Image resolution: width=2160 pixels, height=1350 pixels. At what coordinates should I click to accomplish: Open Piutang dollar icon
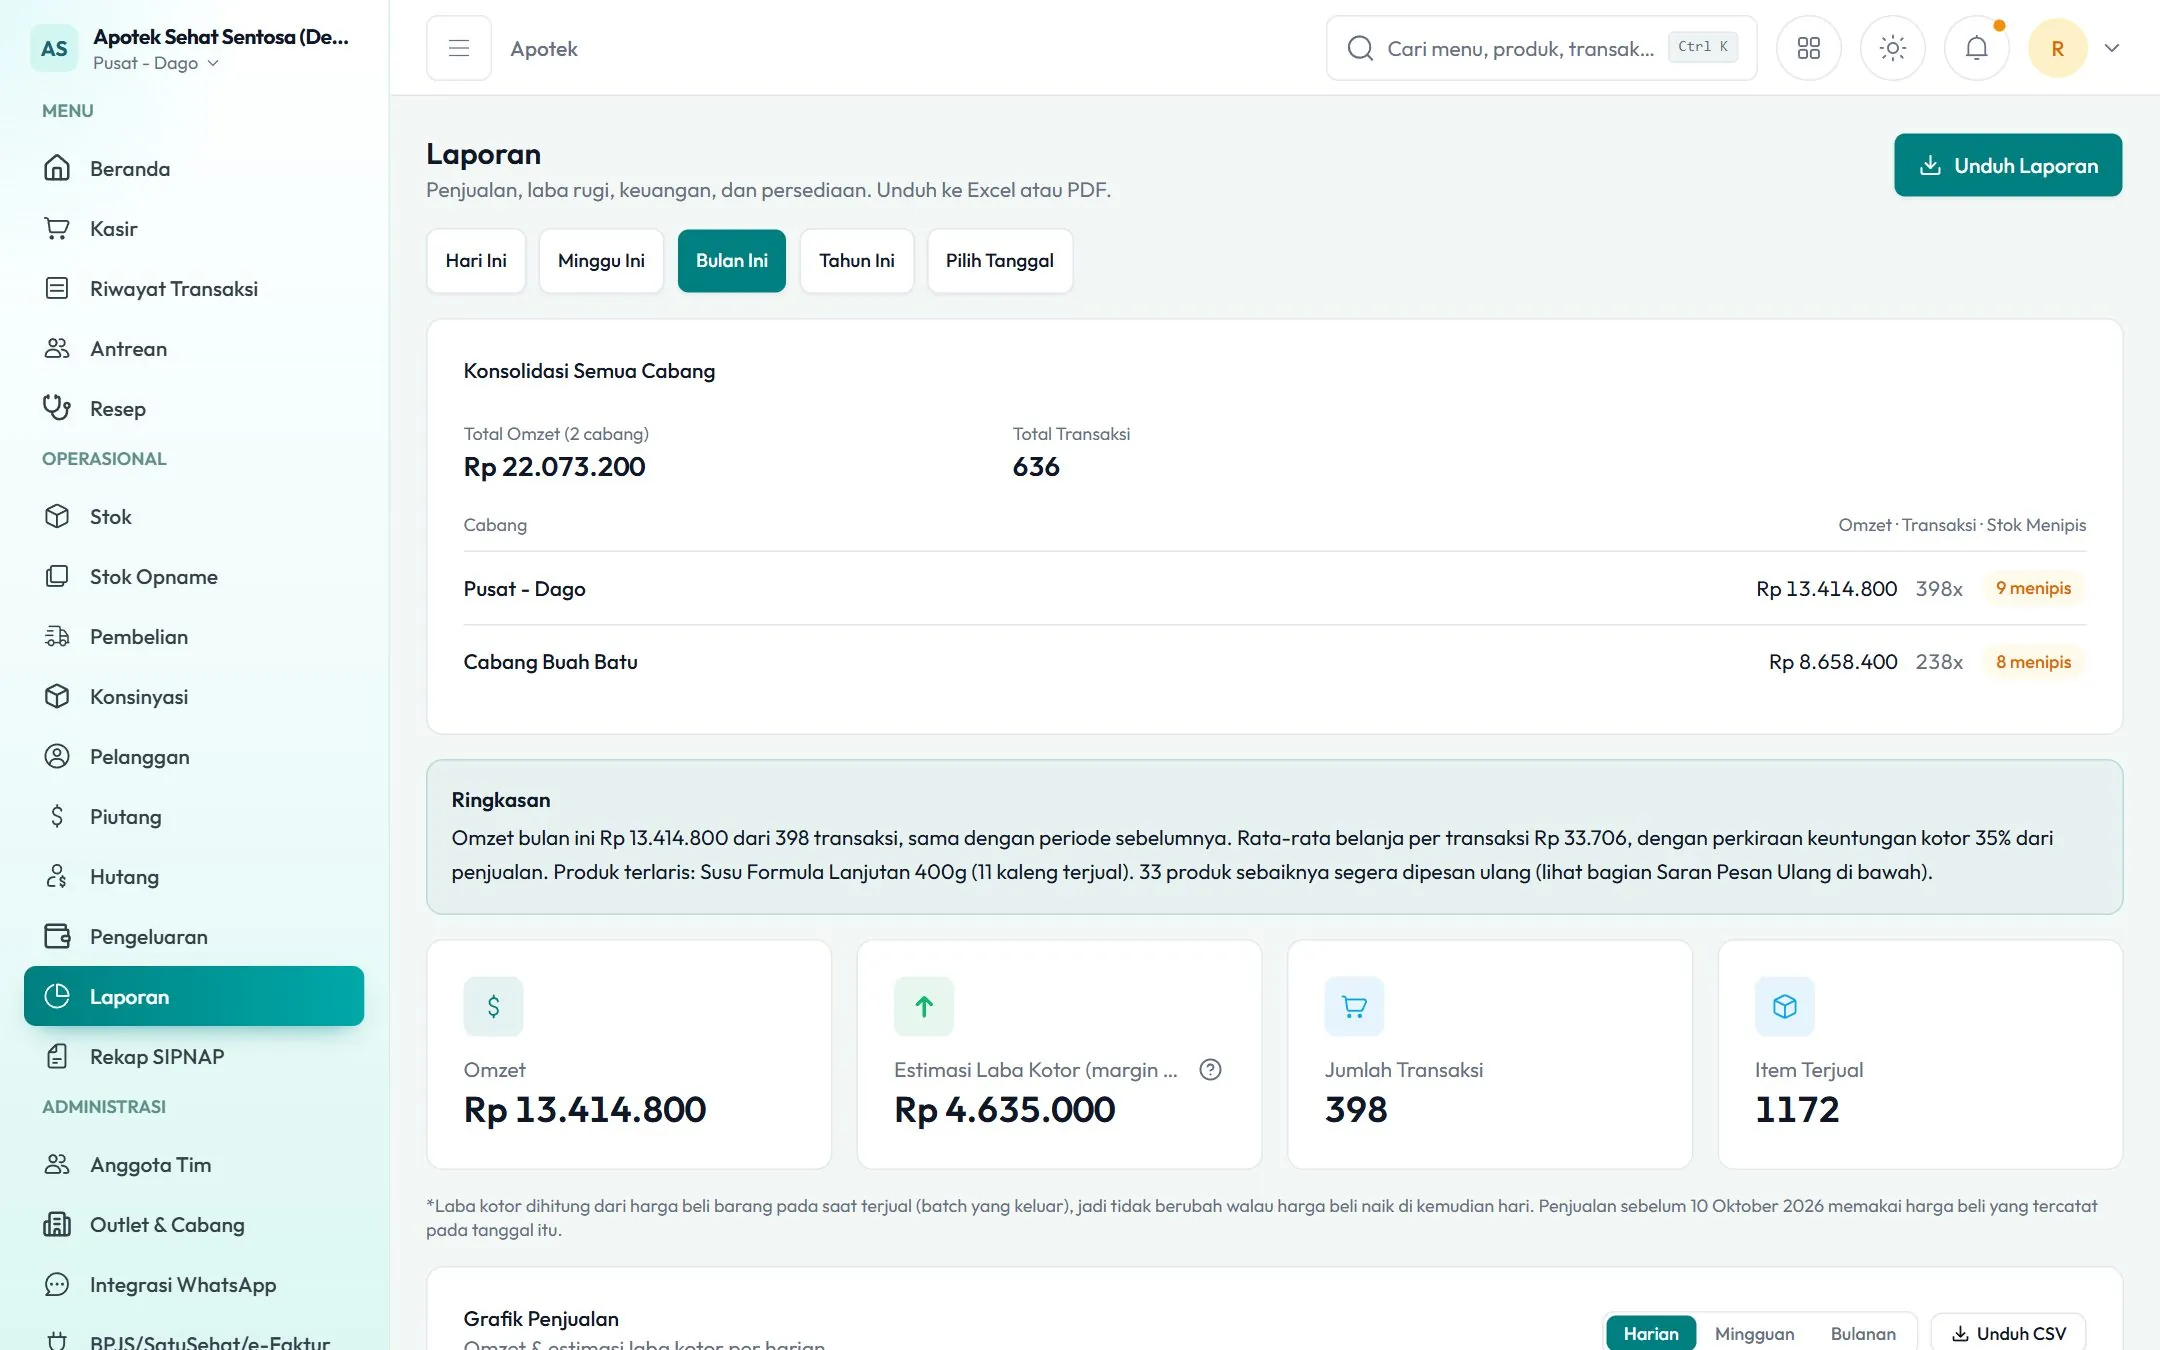click(57, 816)
